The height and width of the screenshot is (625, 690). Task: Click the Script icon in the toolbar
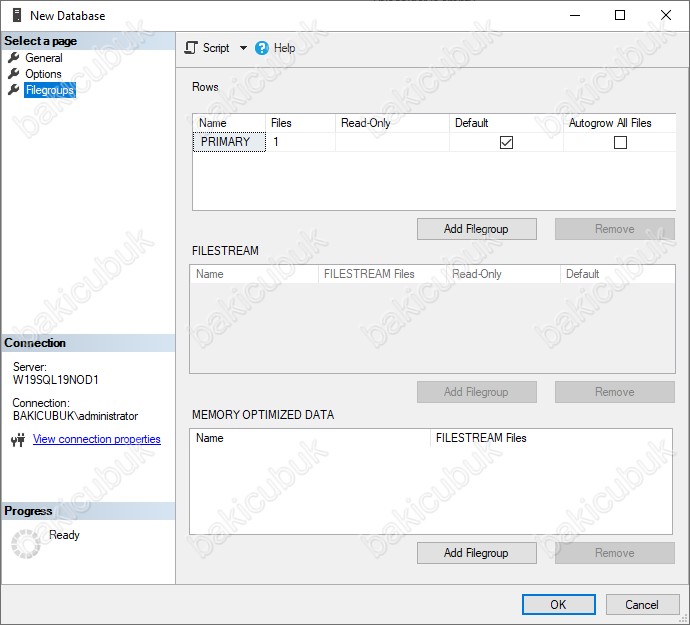tap(191, 48)
